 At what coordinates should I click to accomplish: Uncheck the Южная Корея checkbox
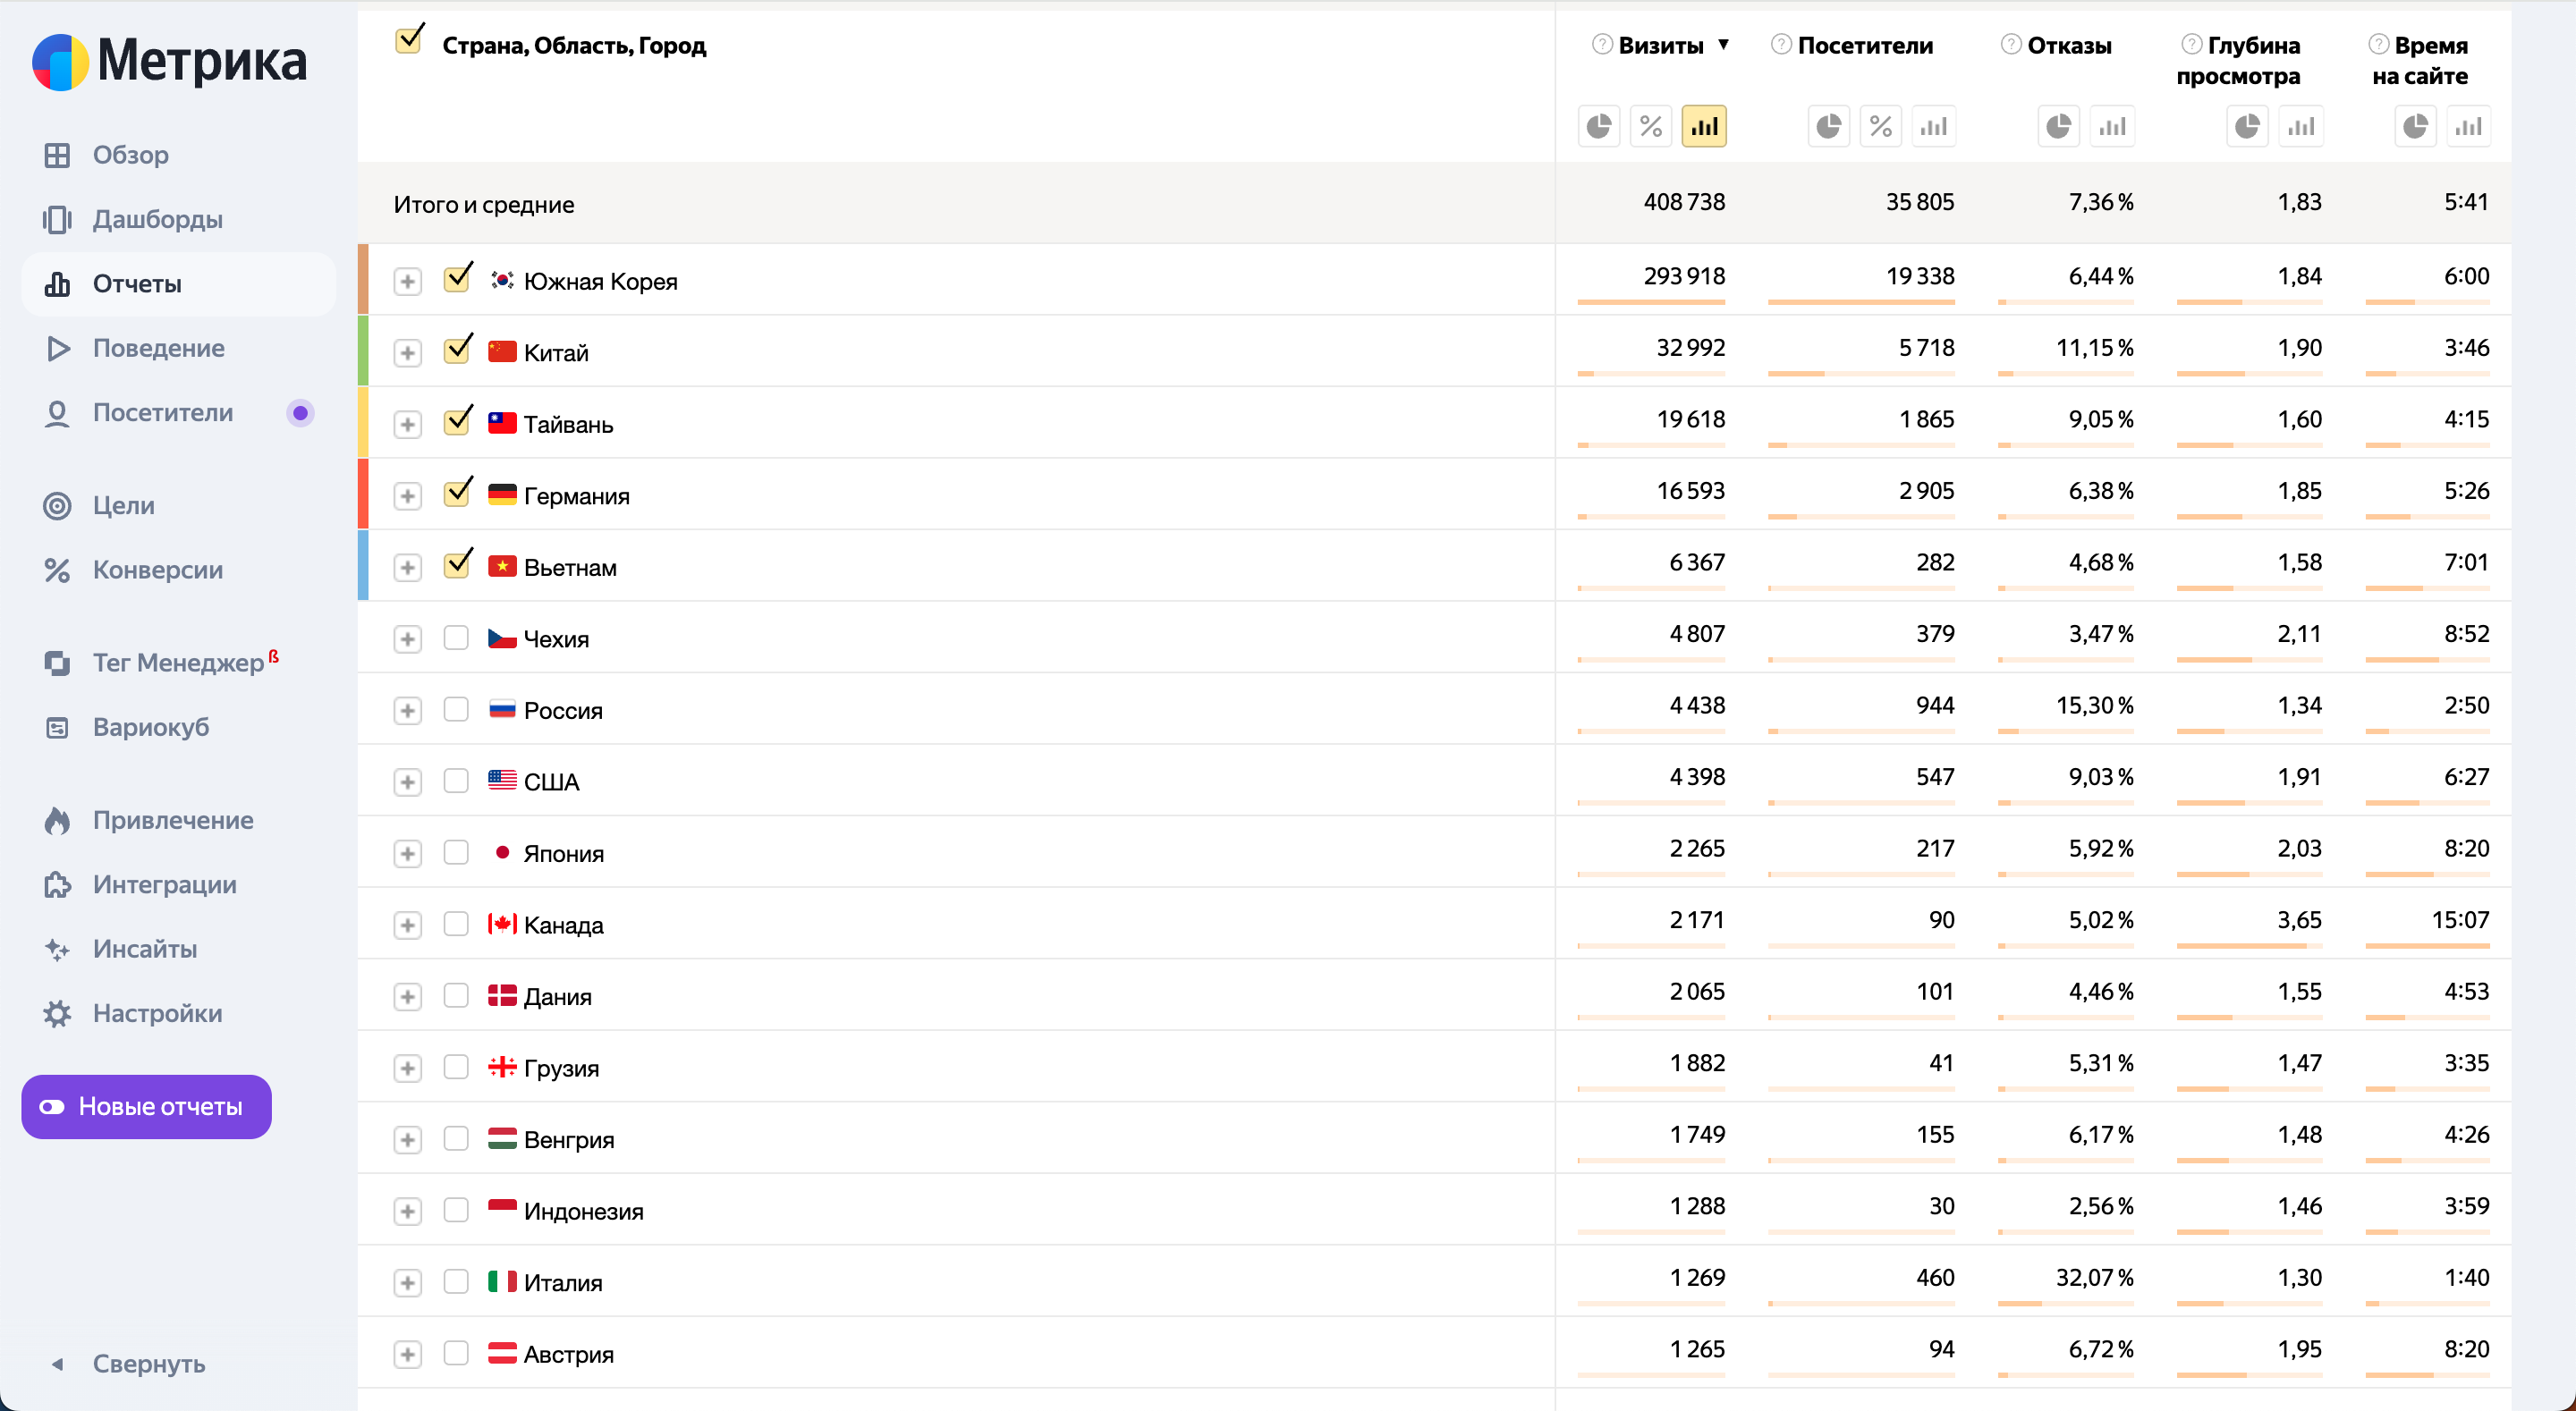(457, 279)
